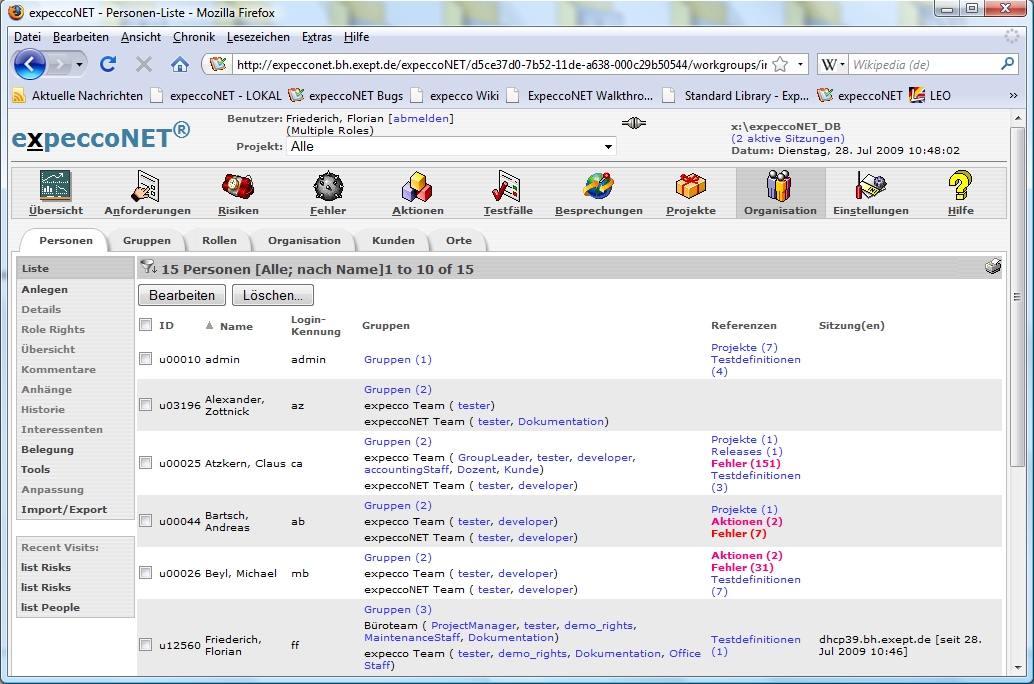Viewport: 1034px width, 684px height.
Task: Switch to the Kunden tab
Action: pyautogui.click(x=393, y=241)
